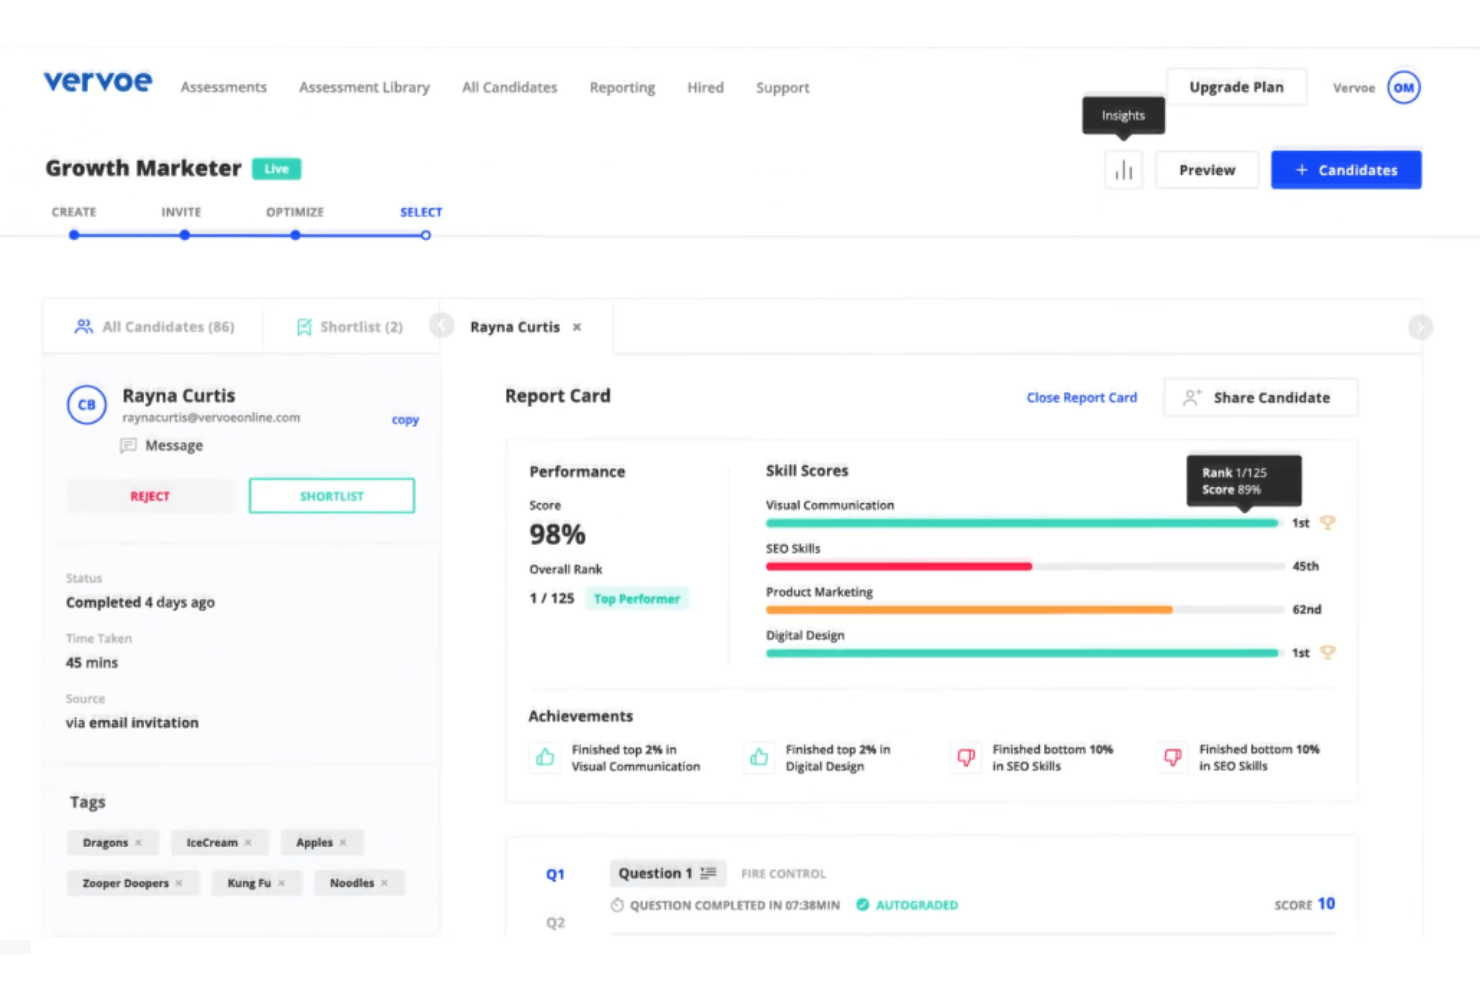The width and height of the screenshot is (1480, 987).
Task: Remove the IceCream tag
Action: (248, 843)
